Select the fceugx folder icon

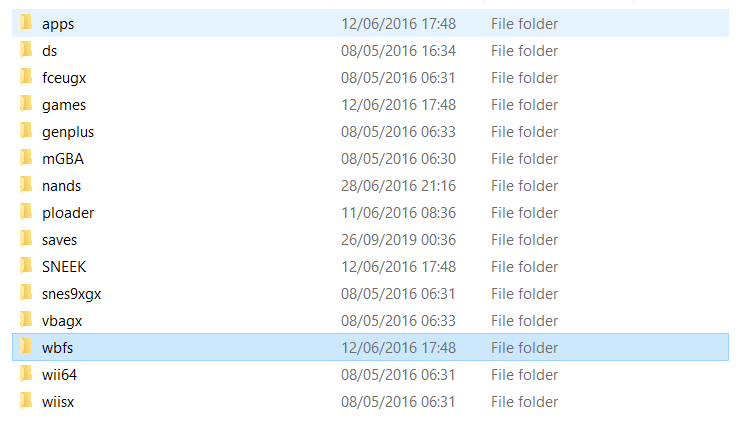click(x=26, y=77)
